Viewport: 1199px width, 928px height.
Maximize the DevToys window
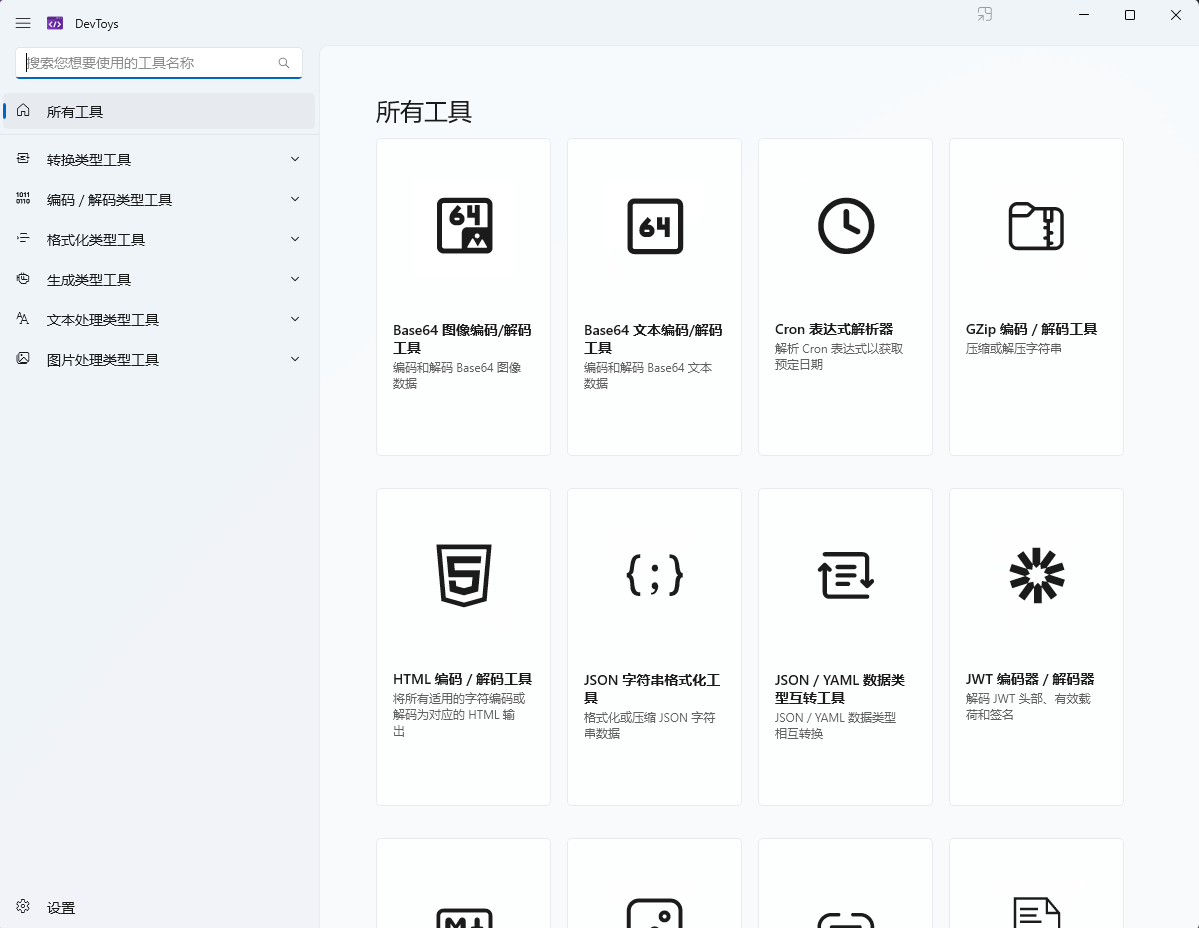click(1129, 15)
